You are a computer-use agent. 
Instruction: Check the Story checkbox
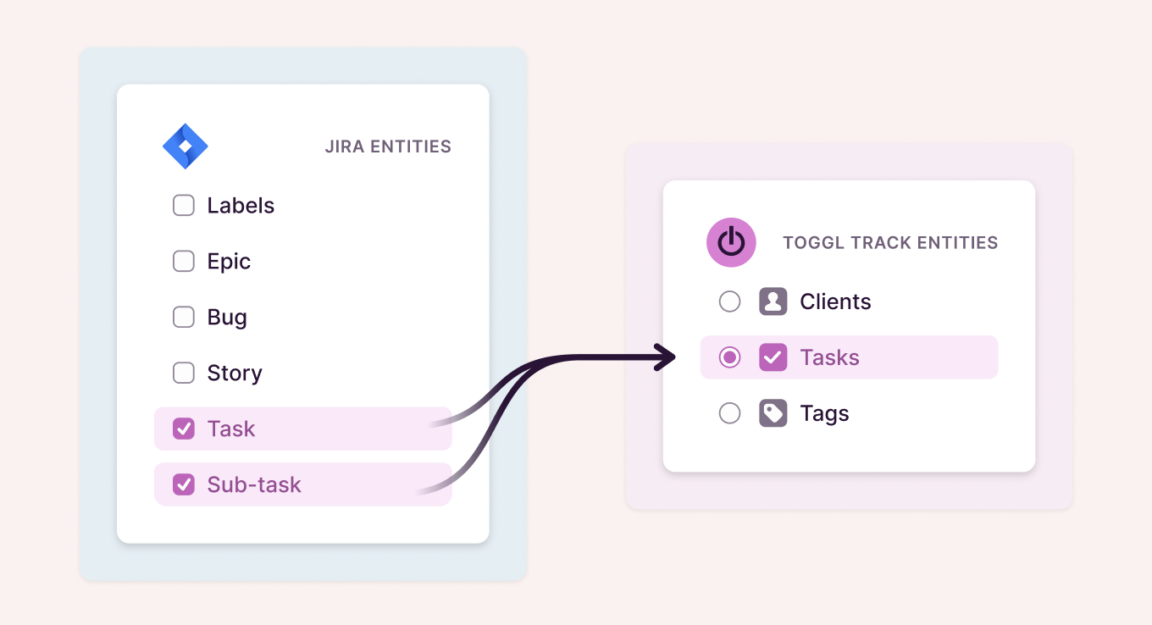(183, 373)
